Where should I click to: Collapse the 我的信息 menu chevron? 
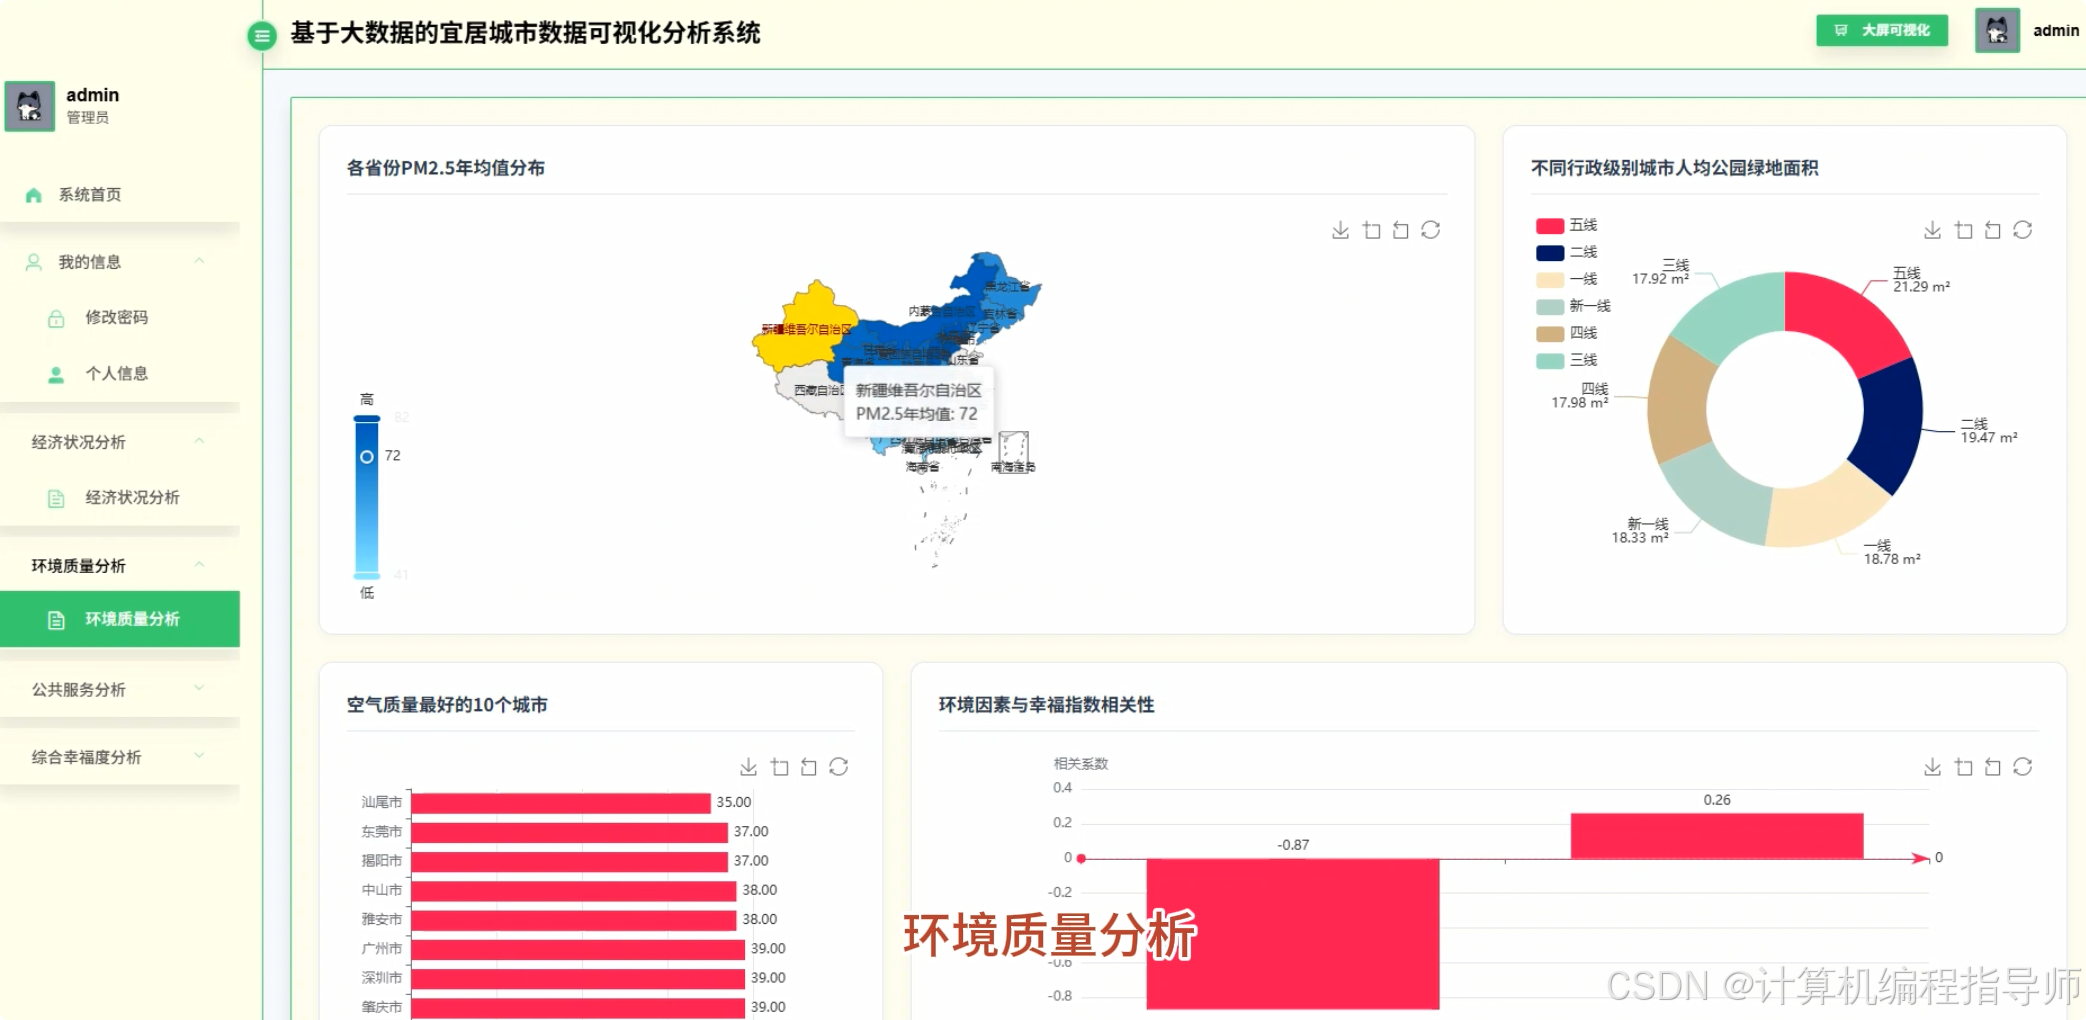[199, 261]
